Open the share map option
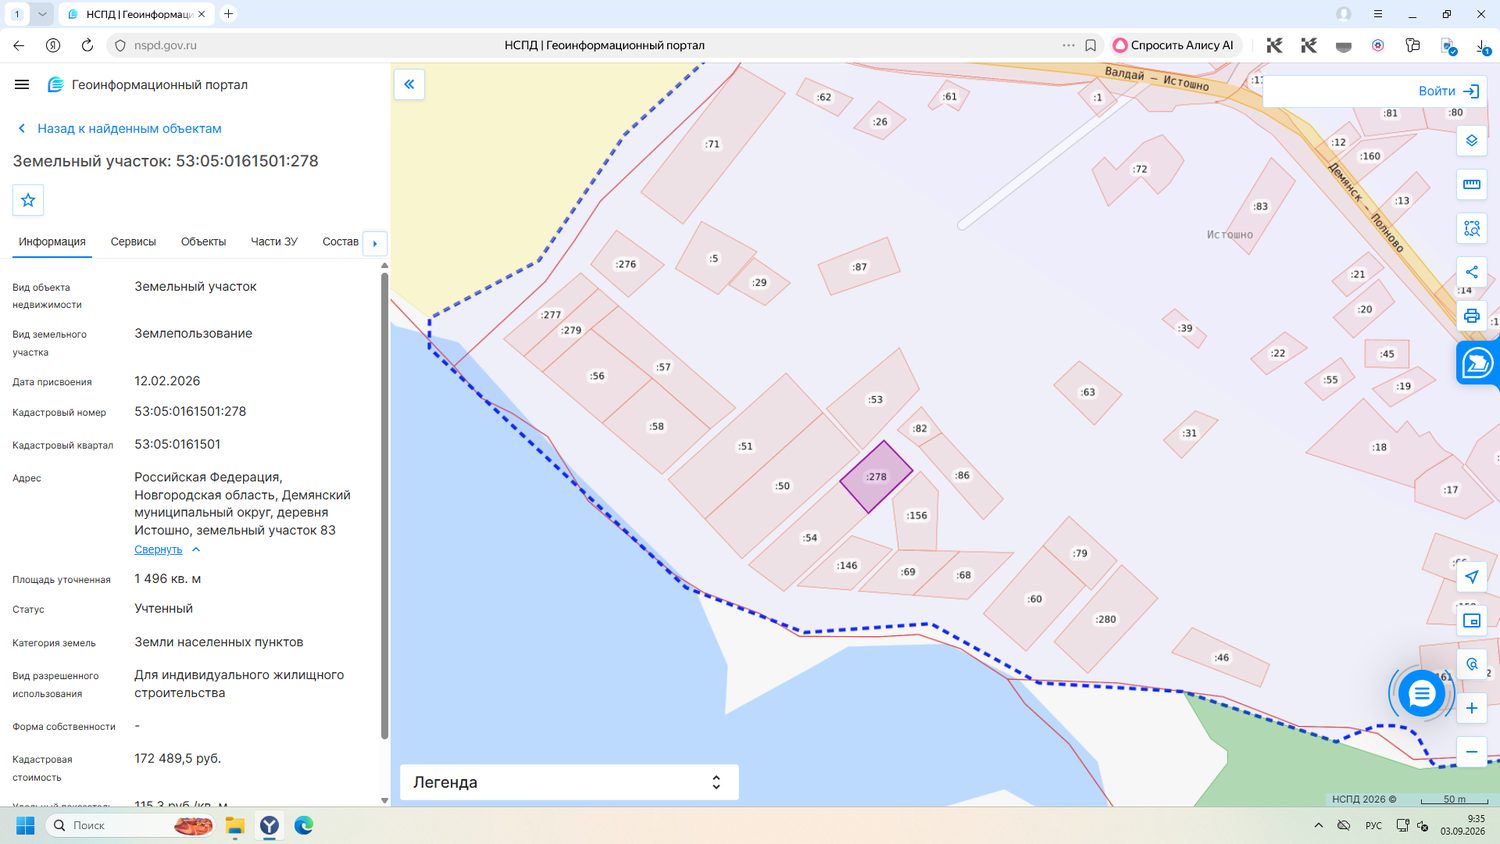 tap(1471, 272)
